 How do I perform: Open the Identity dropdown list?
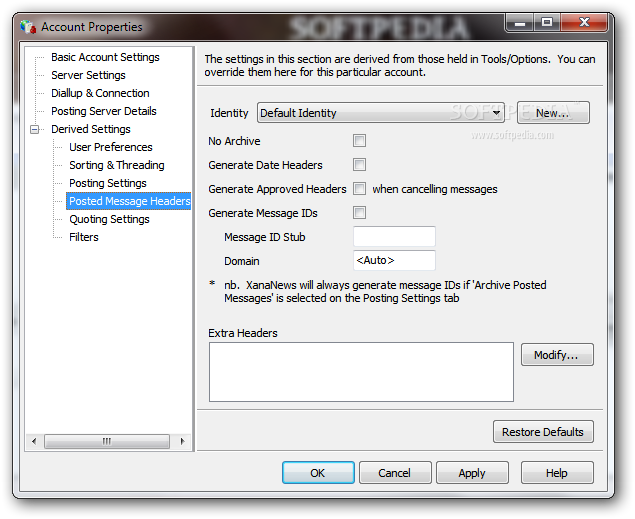pyautogui.click(x=381, y=113)
